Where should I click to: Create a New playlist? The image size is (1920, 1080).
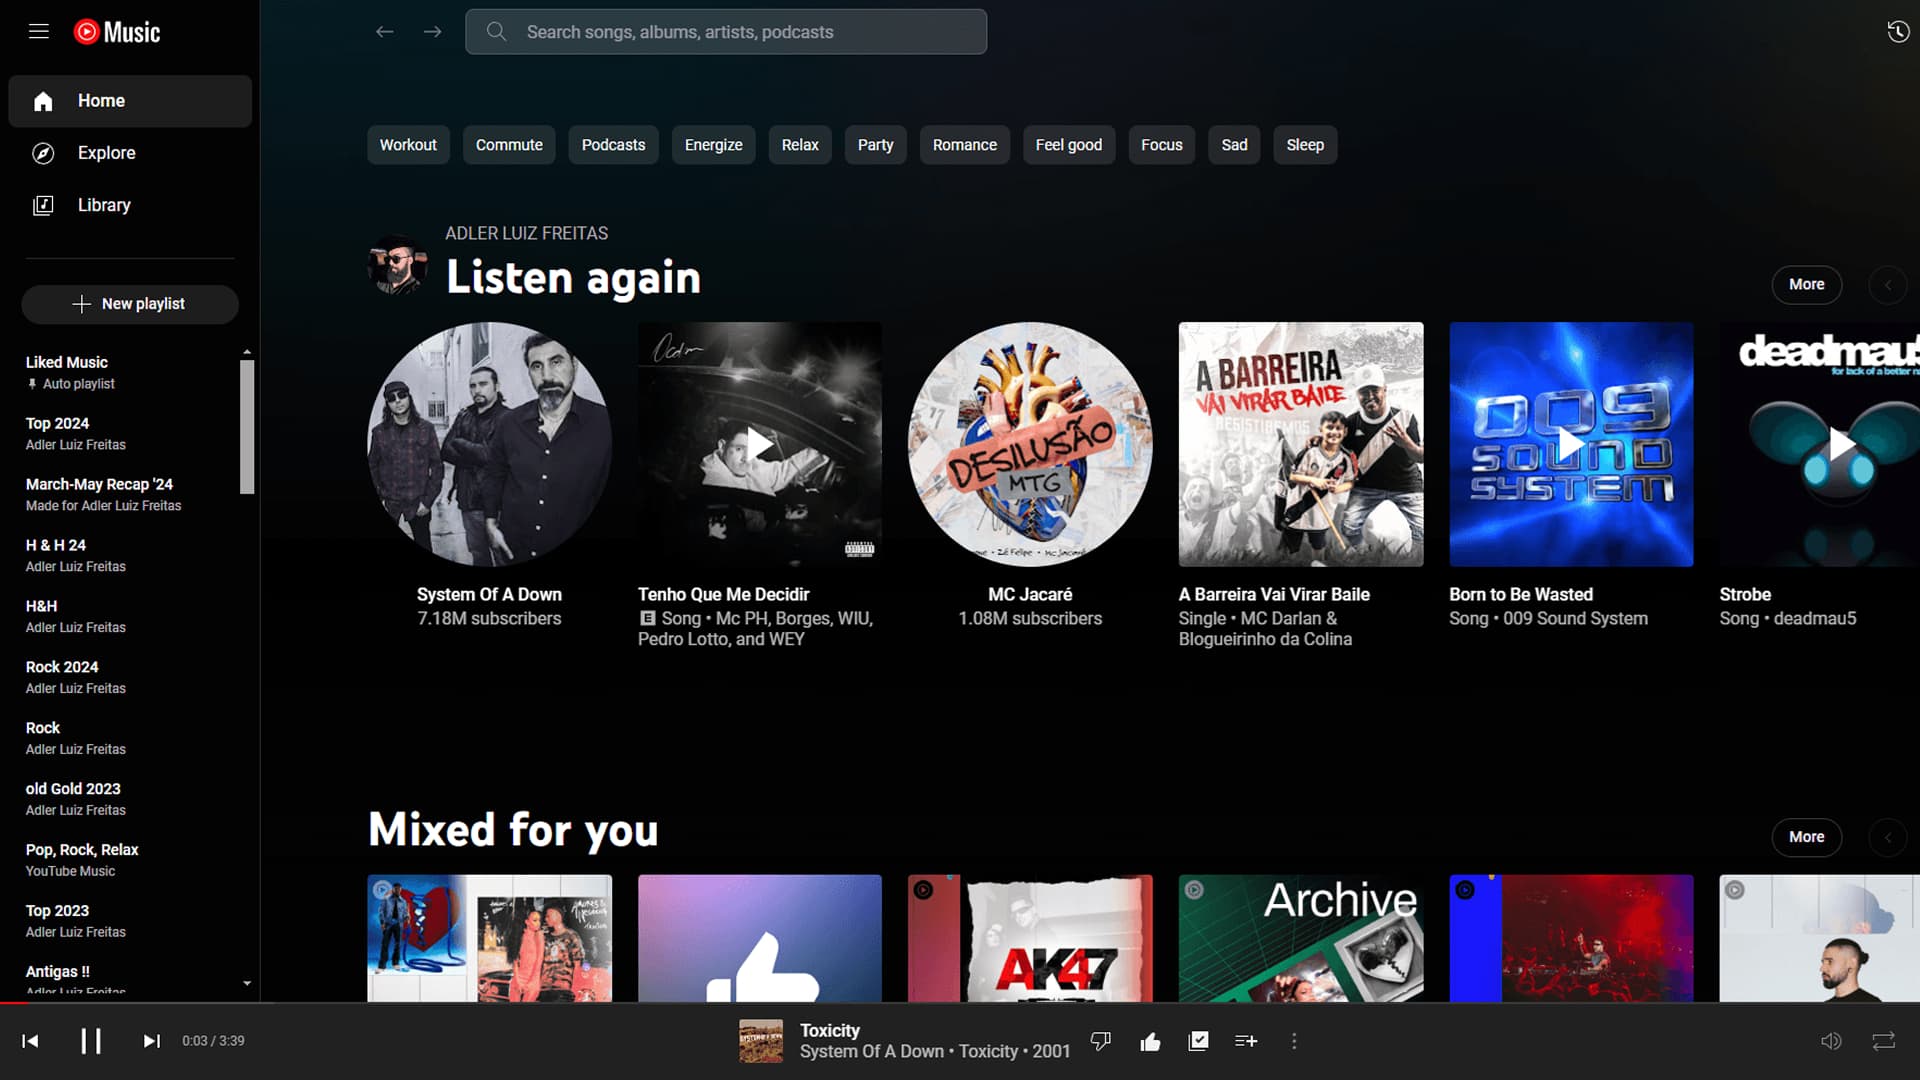[130, 304]
